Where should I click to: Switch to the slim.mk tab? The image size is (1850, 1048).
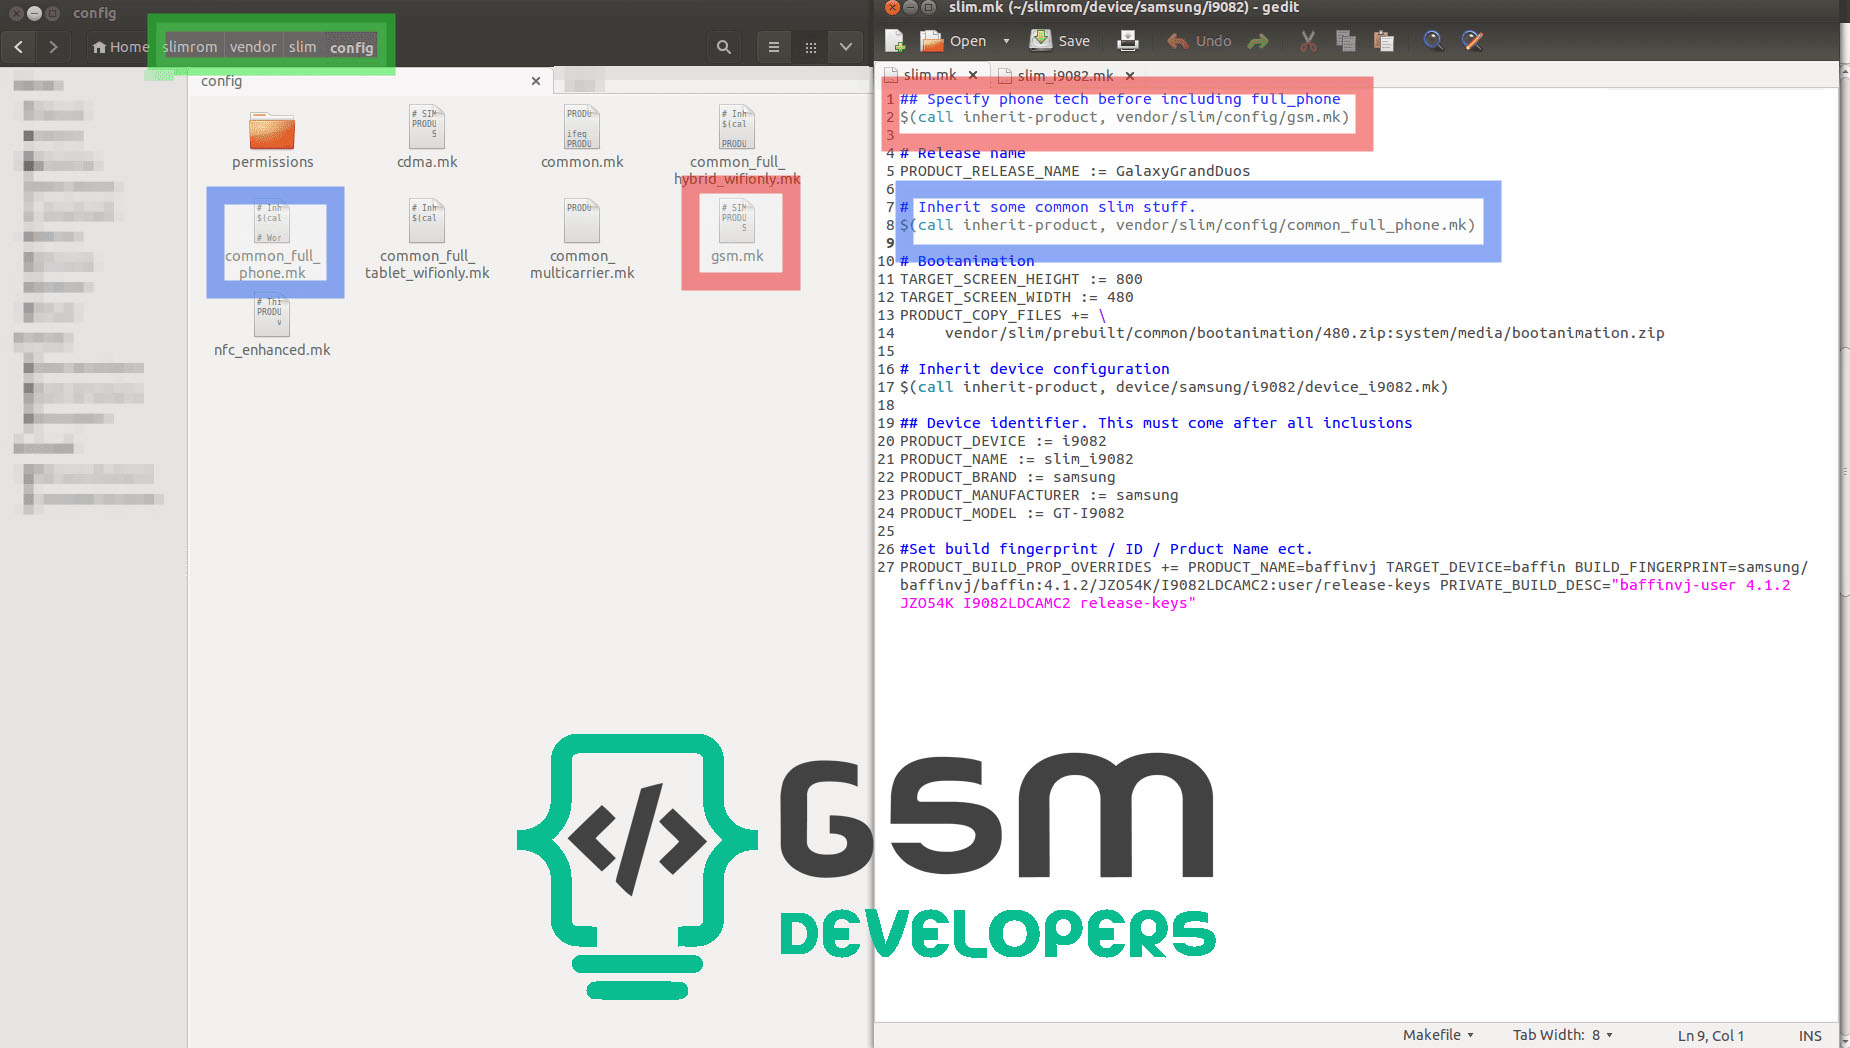(930, 75)
